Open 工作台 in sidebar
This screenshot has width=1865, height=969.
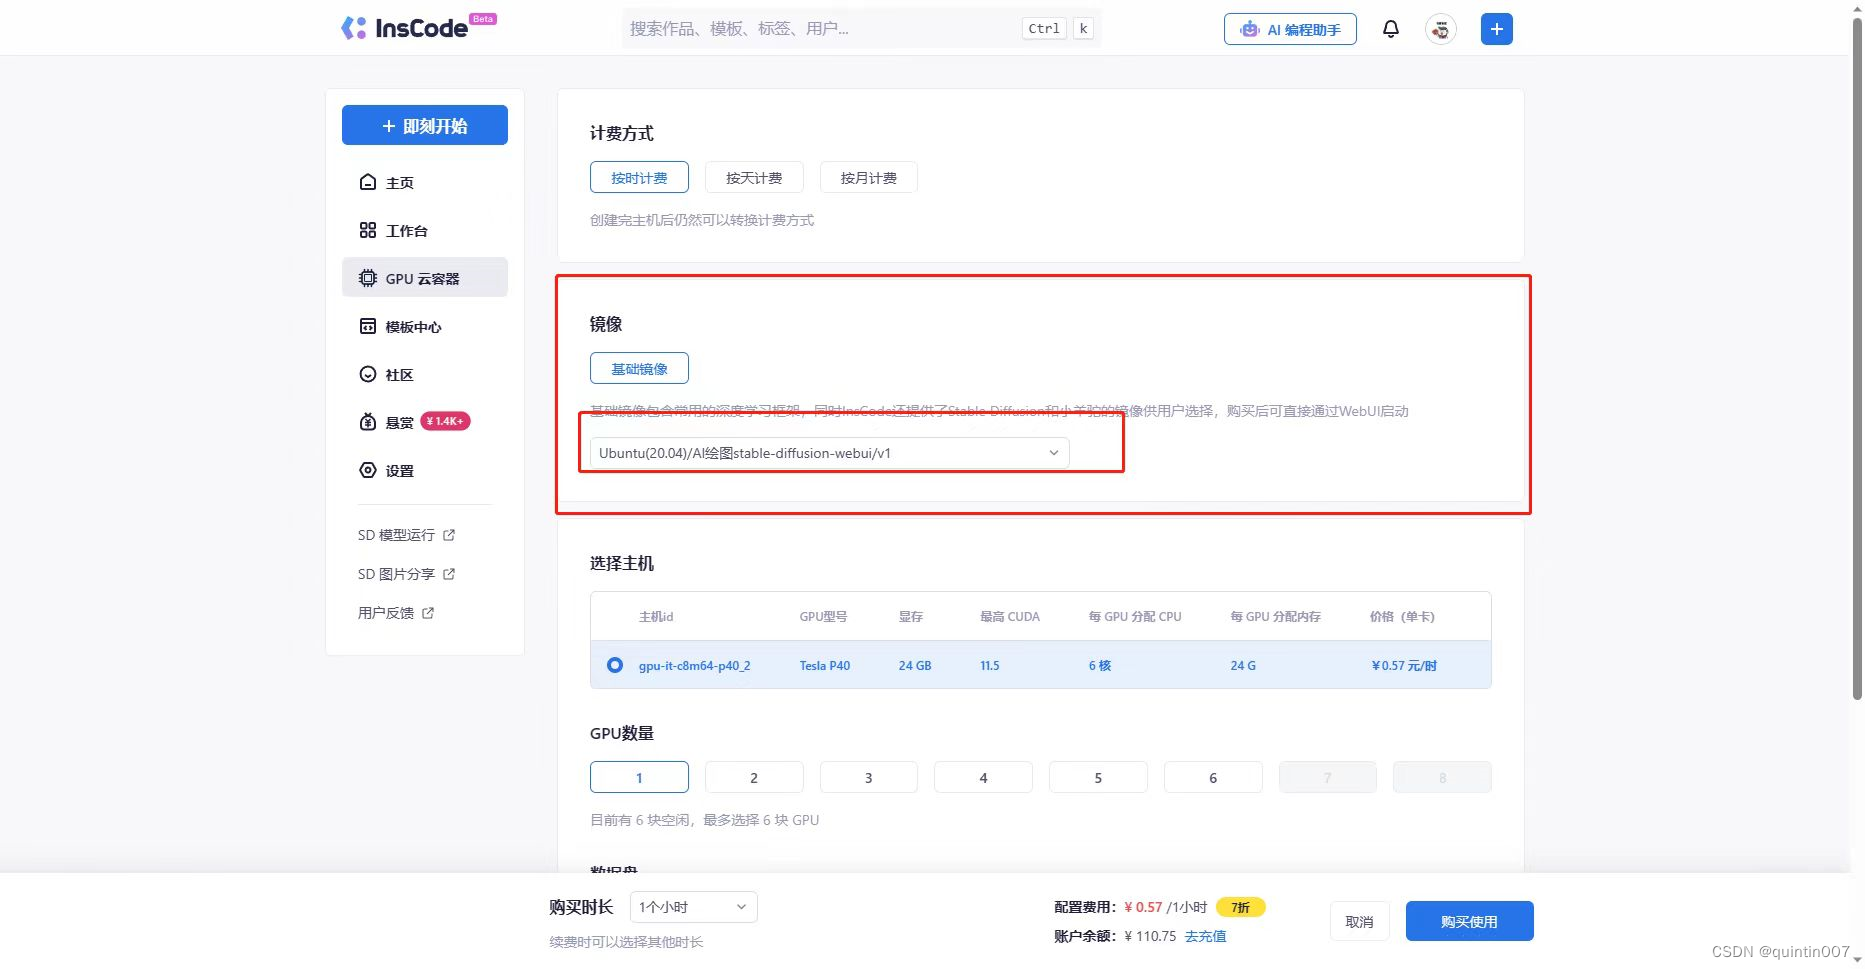(425, 230)
